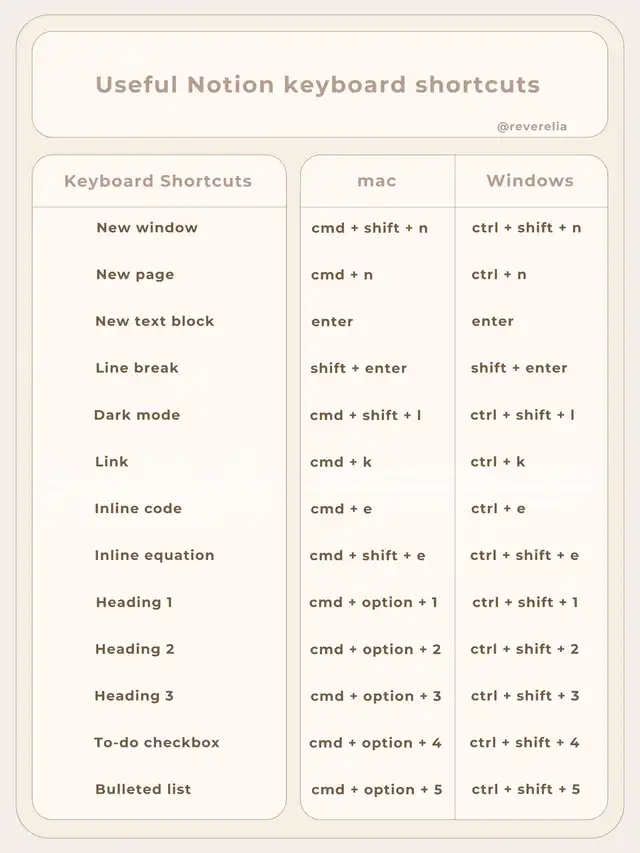Click the "Inline equation" row label
The image size is (640, 853).
point(155,555)
